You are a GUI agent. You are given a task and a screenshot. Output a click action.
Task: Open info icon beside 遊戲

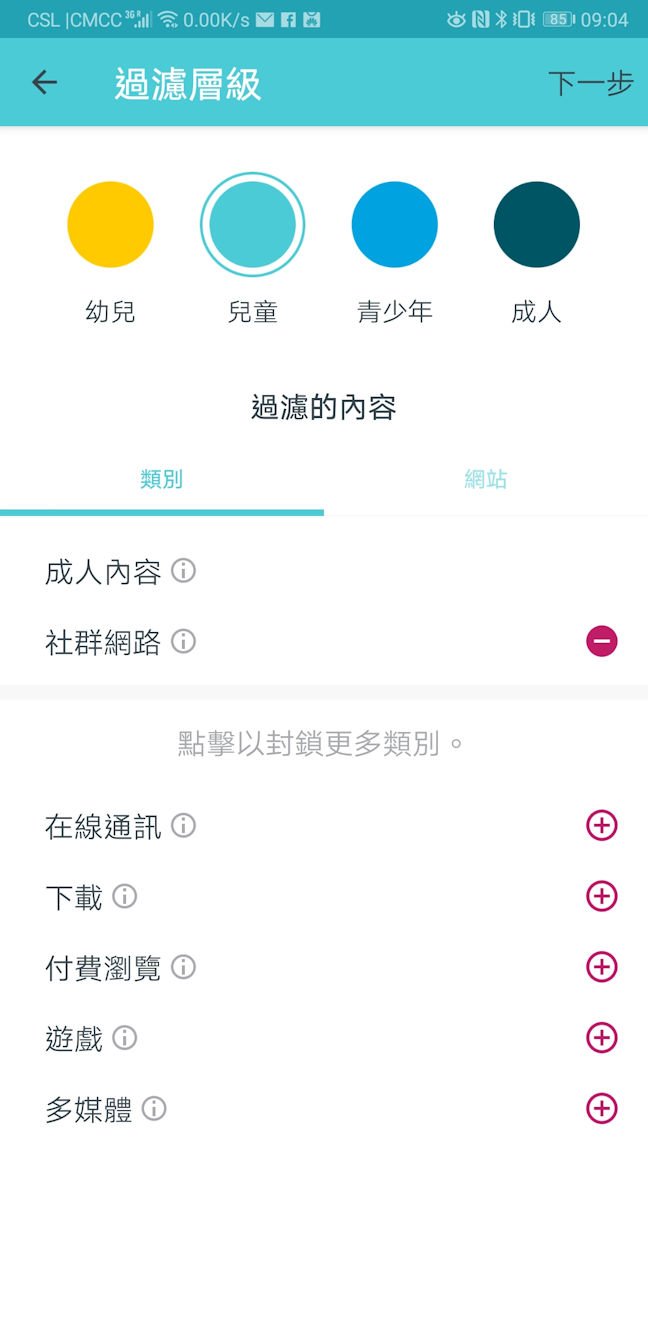coord(124,1038)
